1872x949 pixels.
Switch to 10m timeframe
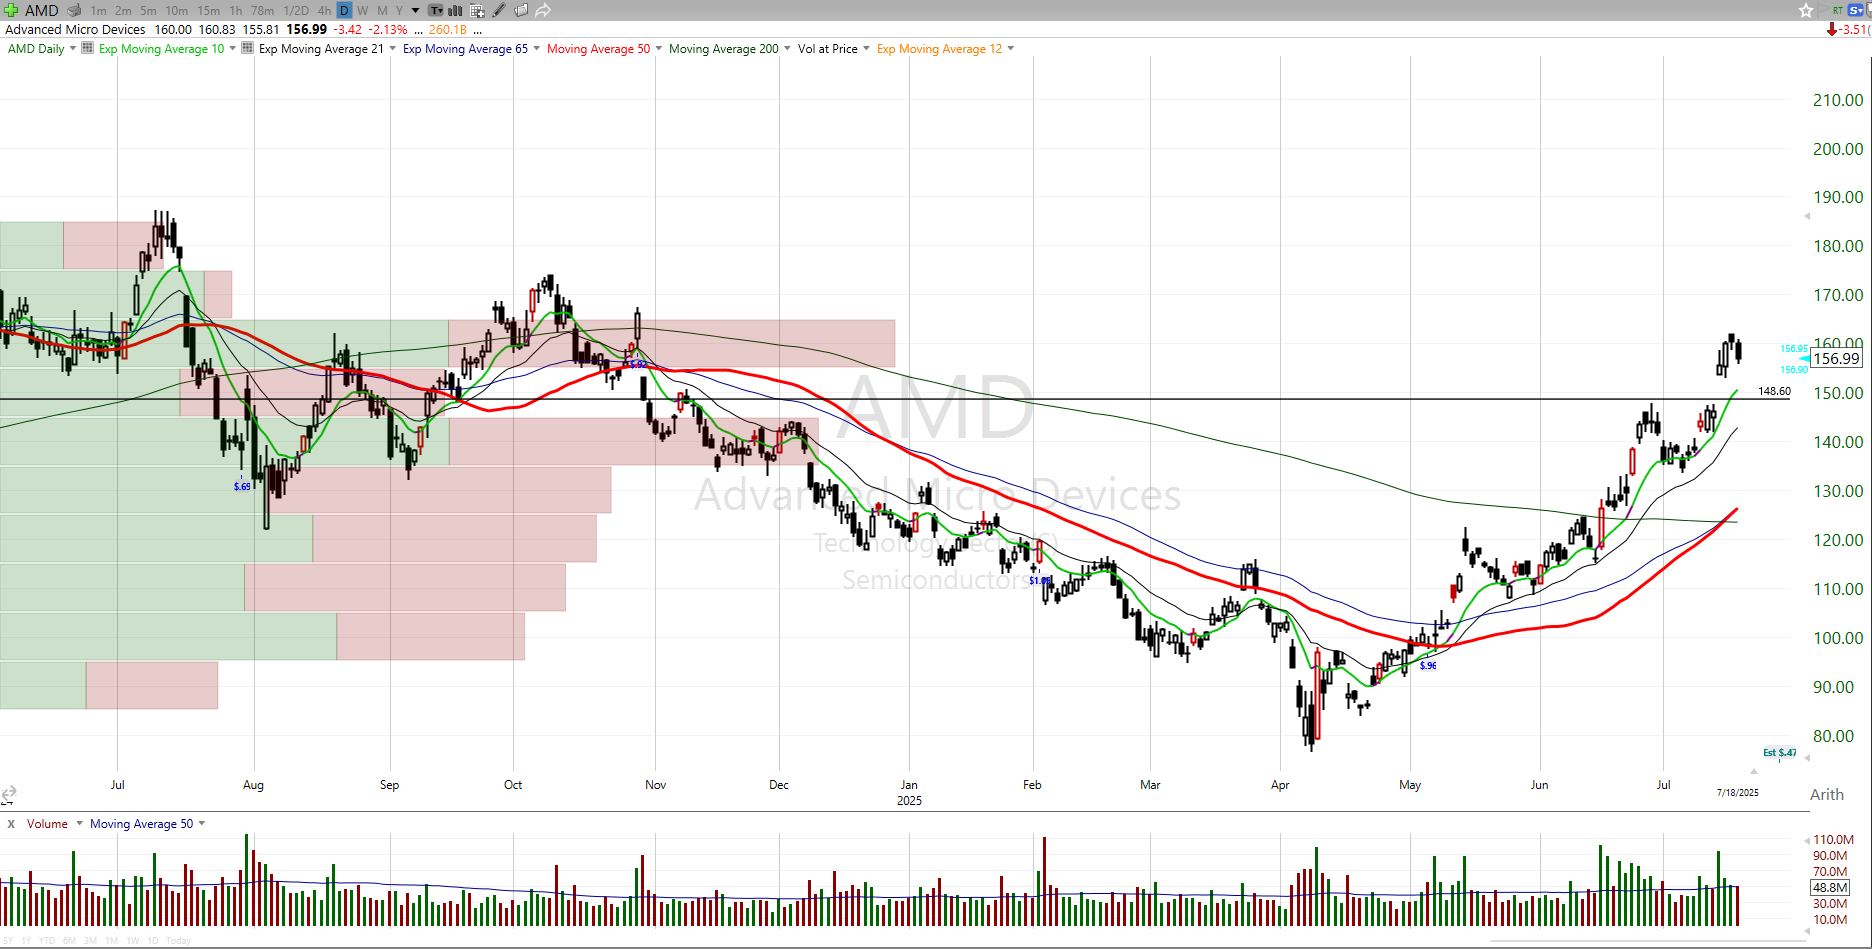(x=176, y=11)
